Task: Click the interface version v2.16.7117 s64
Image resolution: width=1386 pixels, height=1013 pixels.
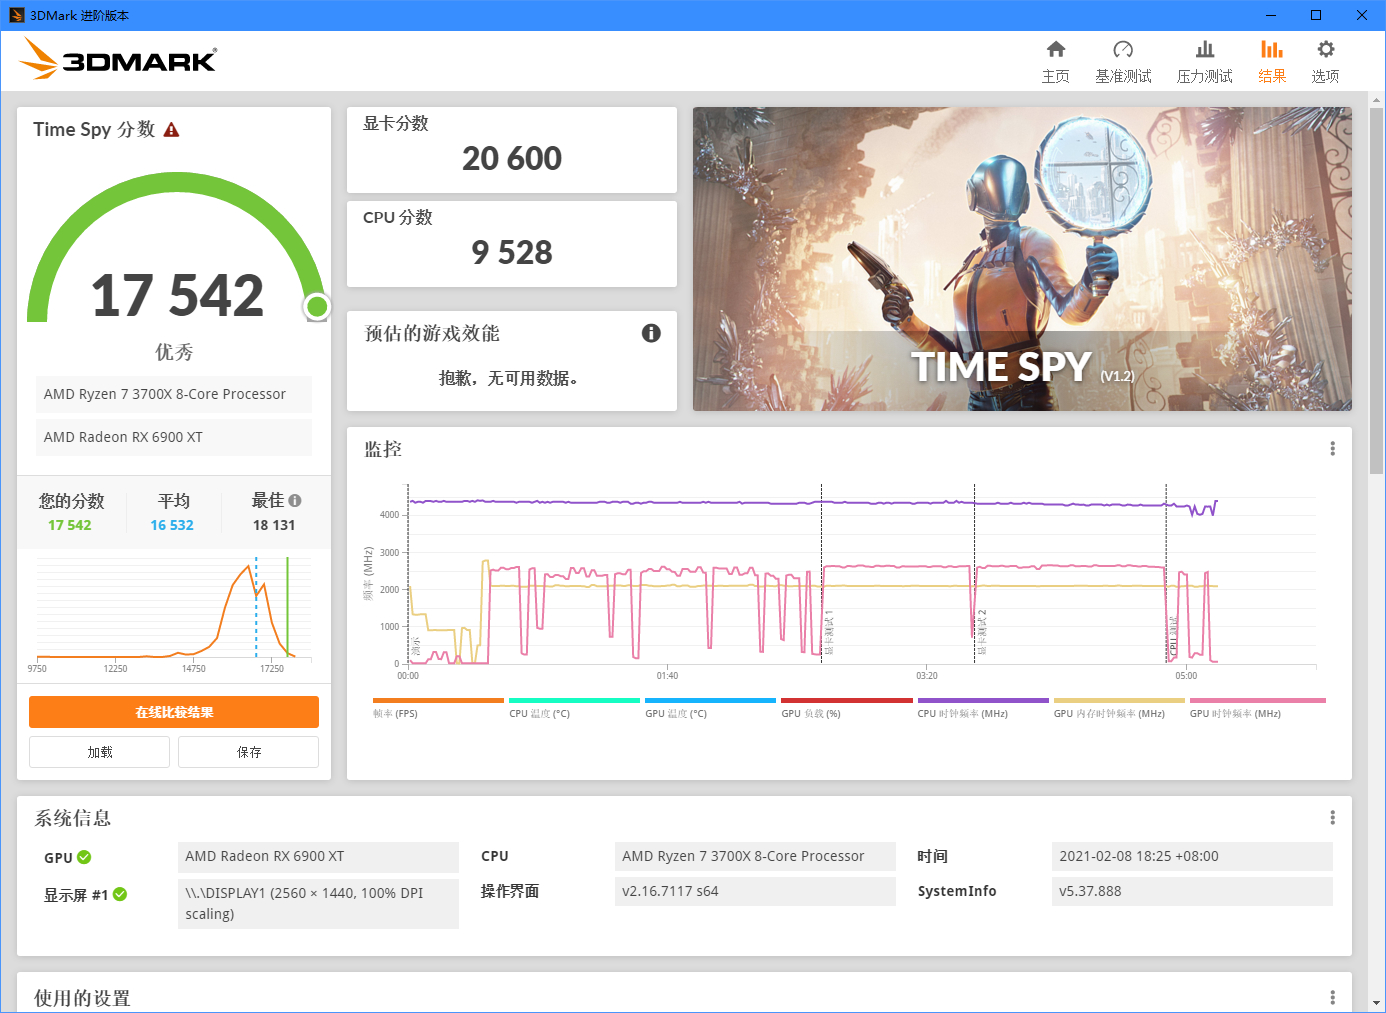Action: pyautogui.click(x=755, y=891)
